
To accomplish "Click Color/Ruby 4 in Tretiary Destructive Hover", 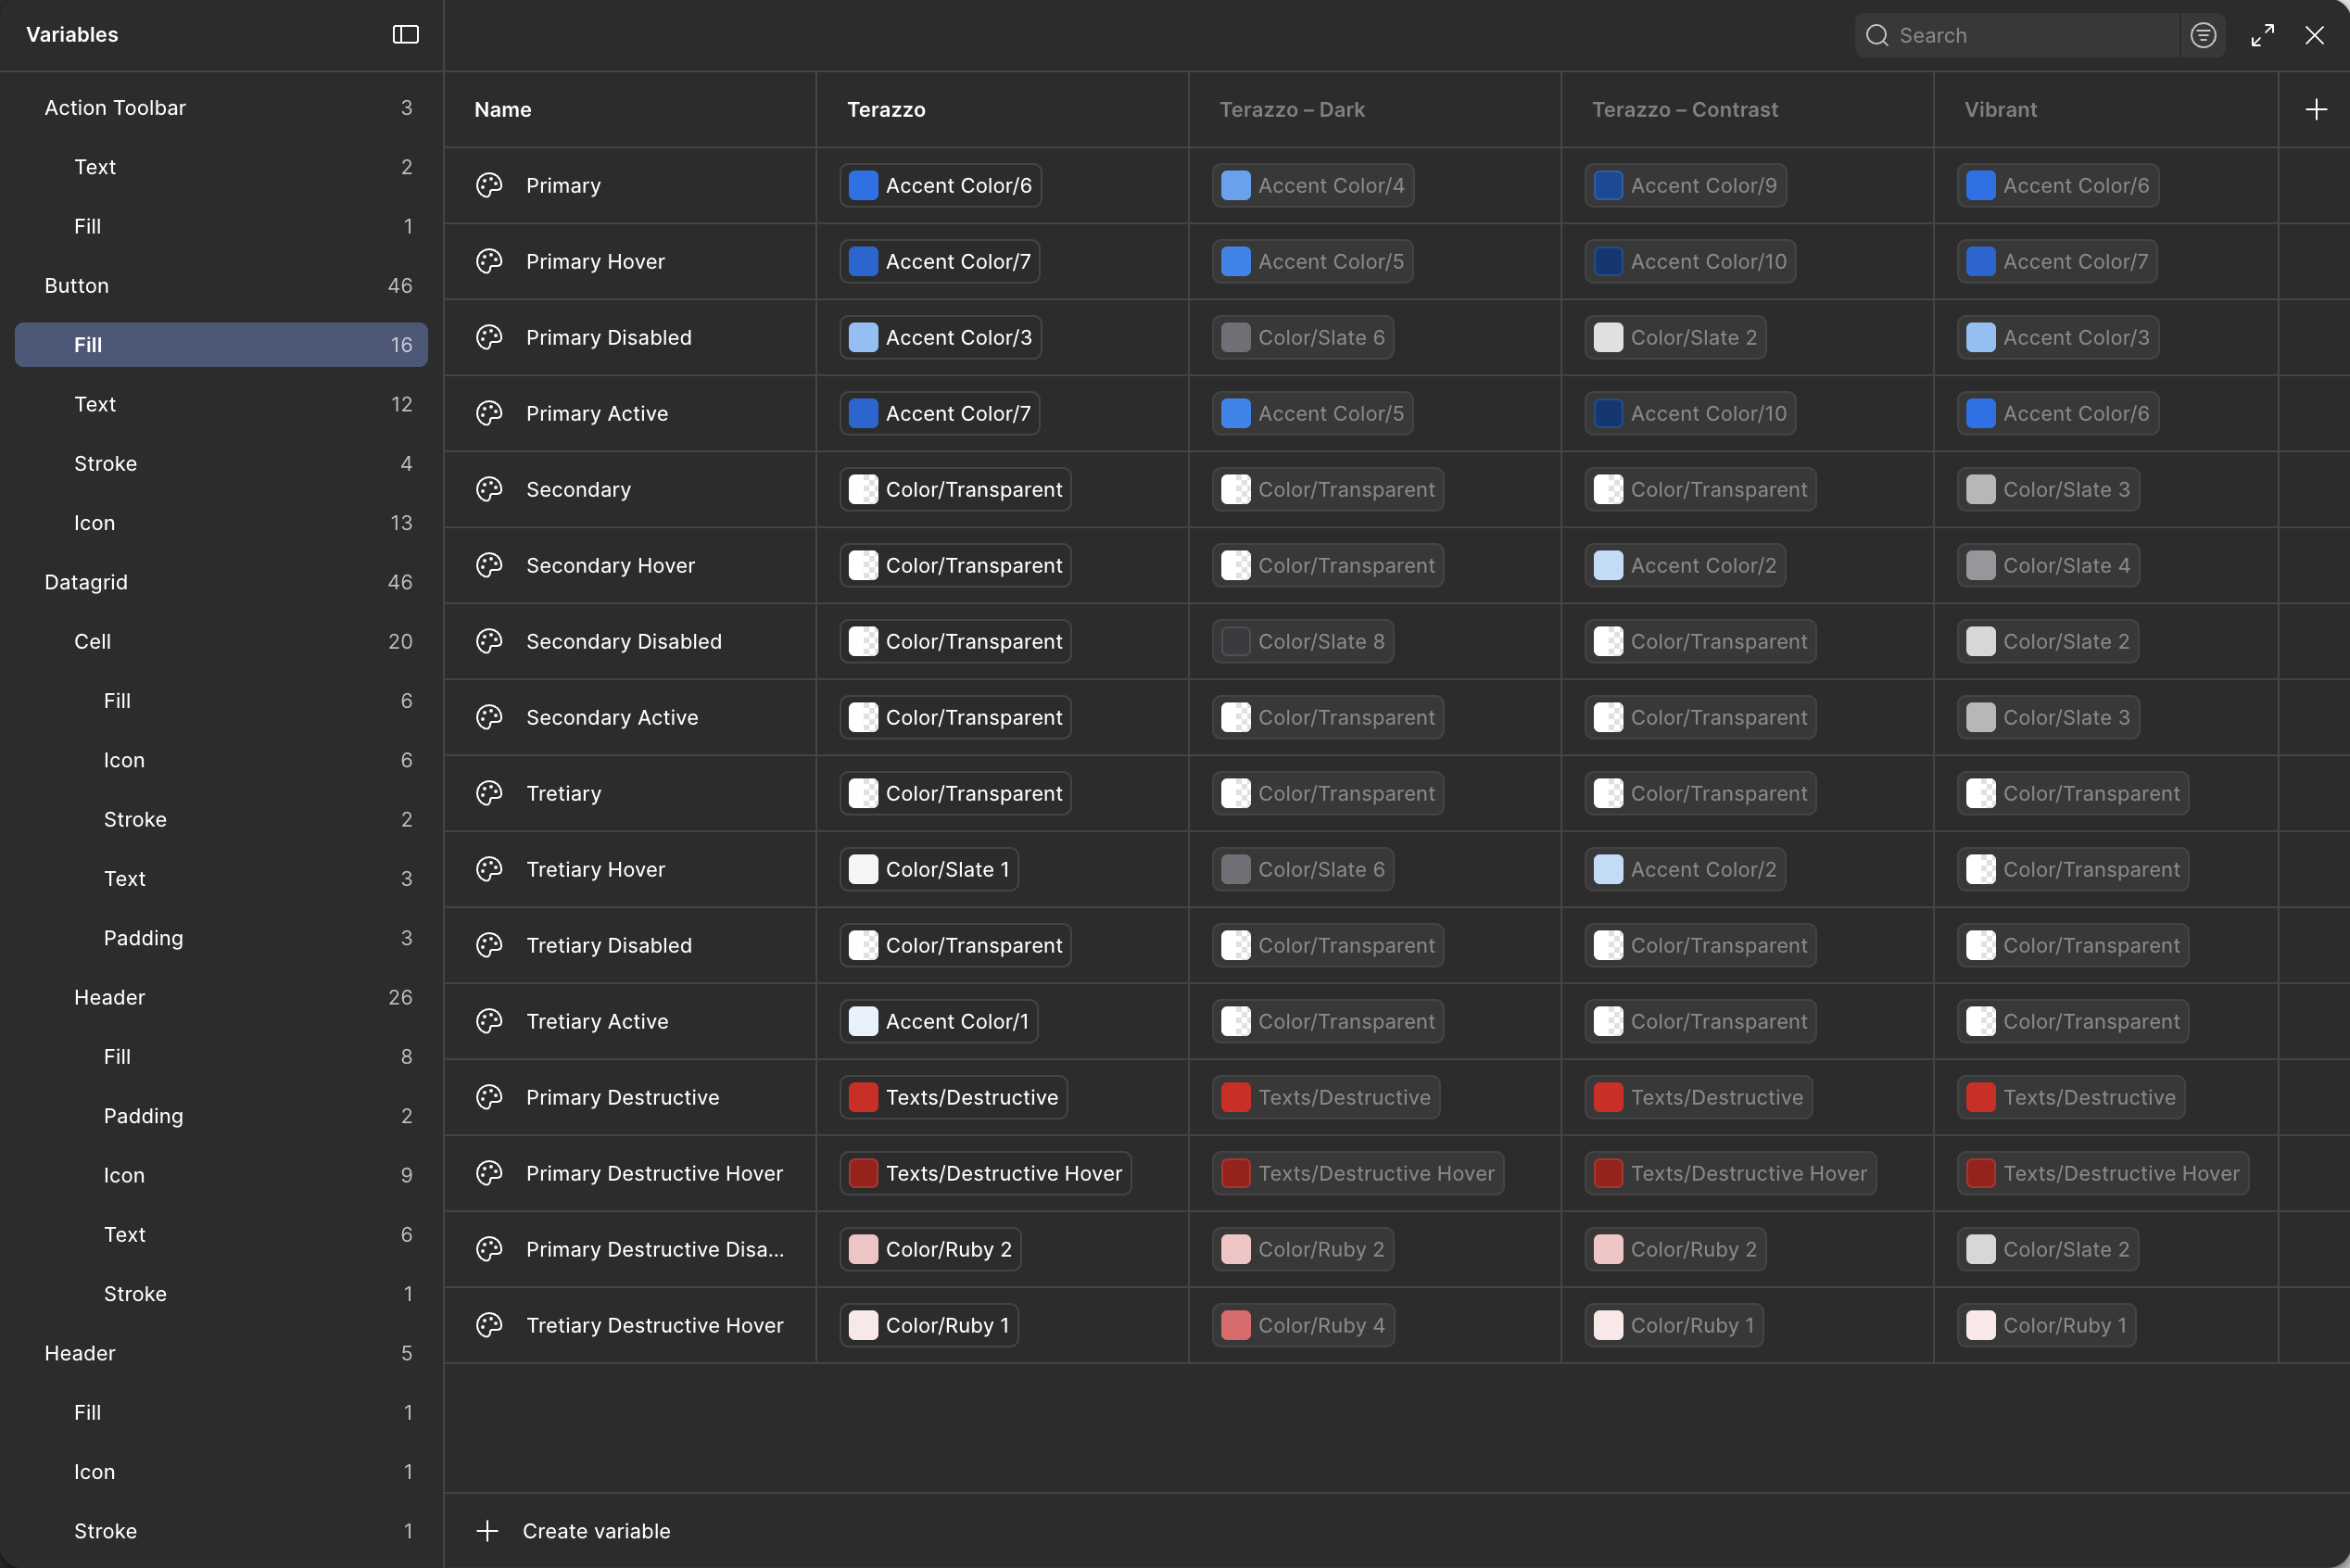I will 1303,1325.
